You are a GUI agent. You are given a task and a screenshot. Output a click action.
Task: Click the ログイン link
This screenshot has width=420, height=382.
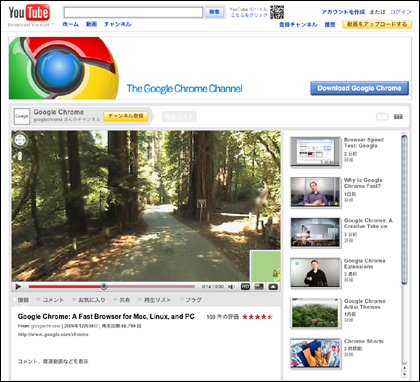(x=401, y=12)
